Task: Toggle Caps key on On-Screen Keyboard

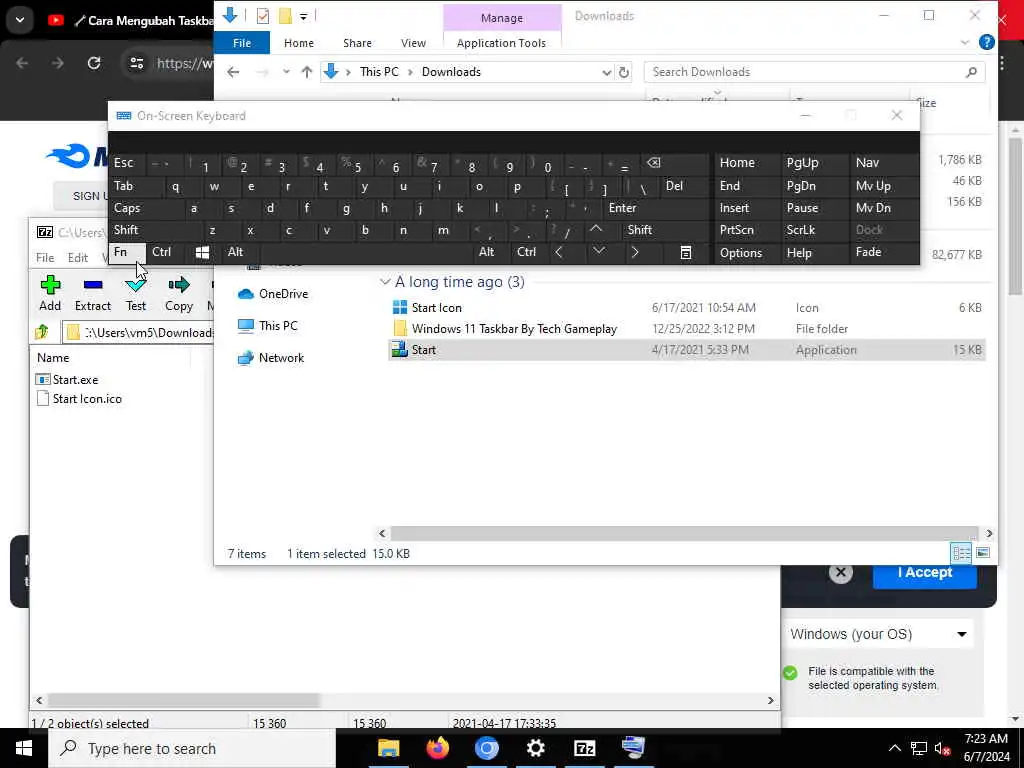Action: click(127, 208)
